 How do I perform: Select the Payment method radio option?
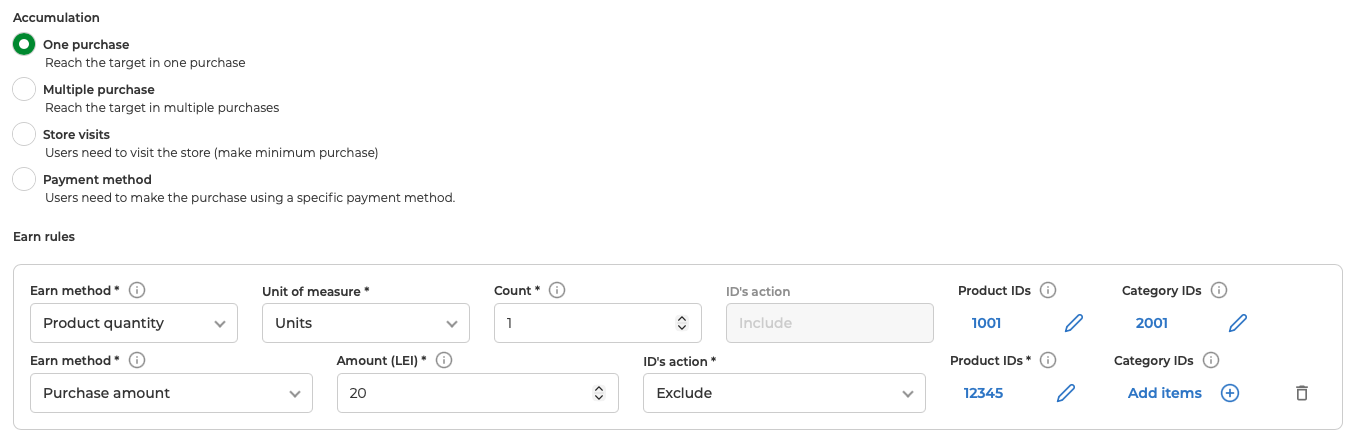point(24,180)
